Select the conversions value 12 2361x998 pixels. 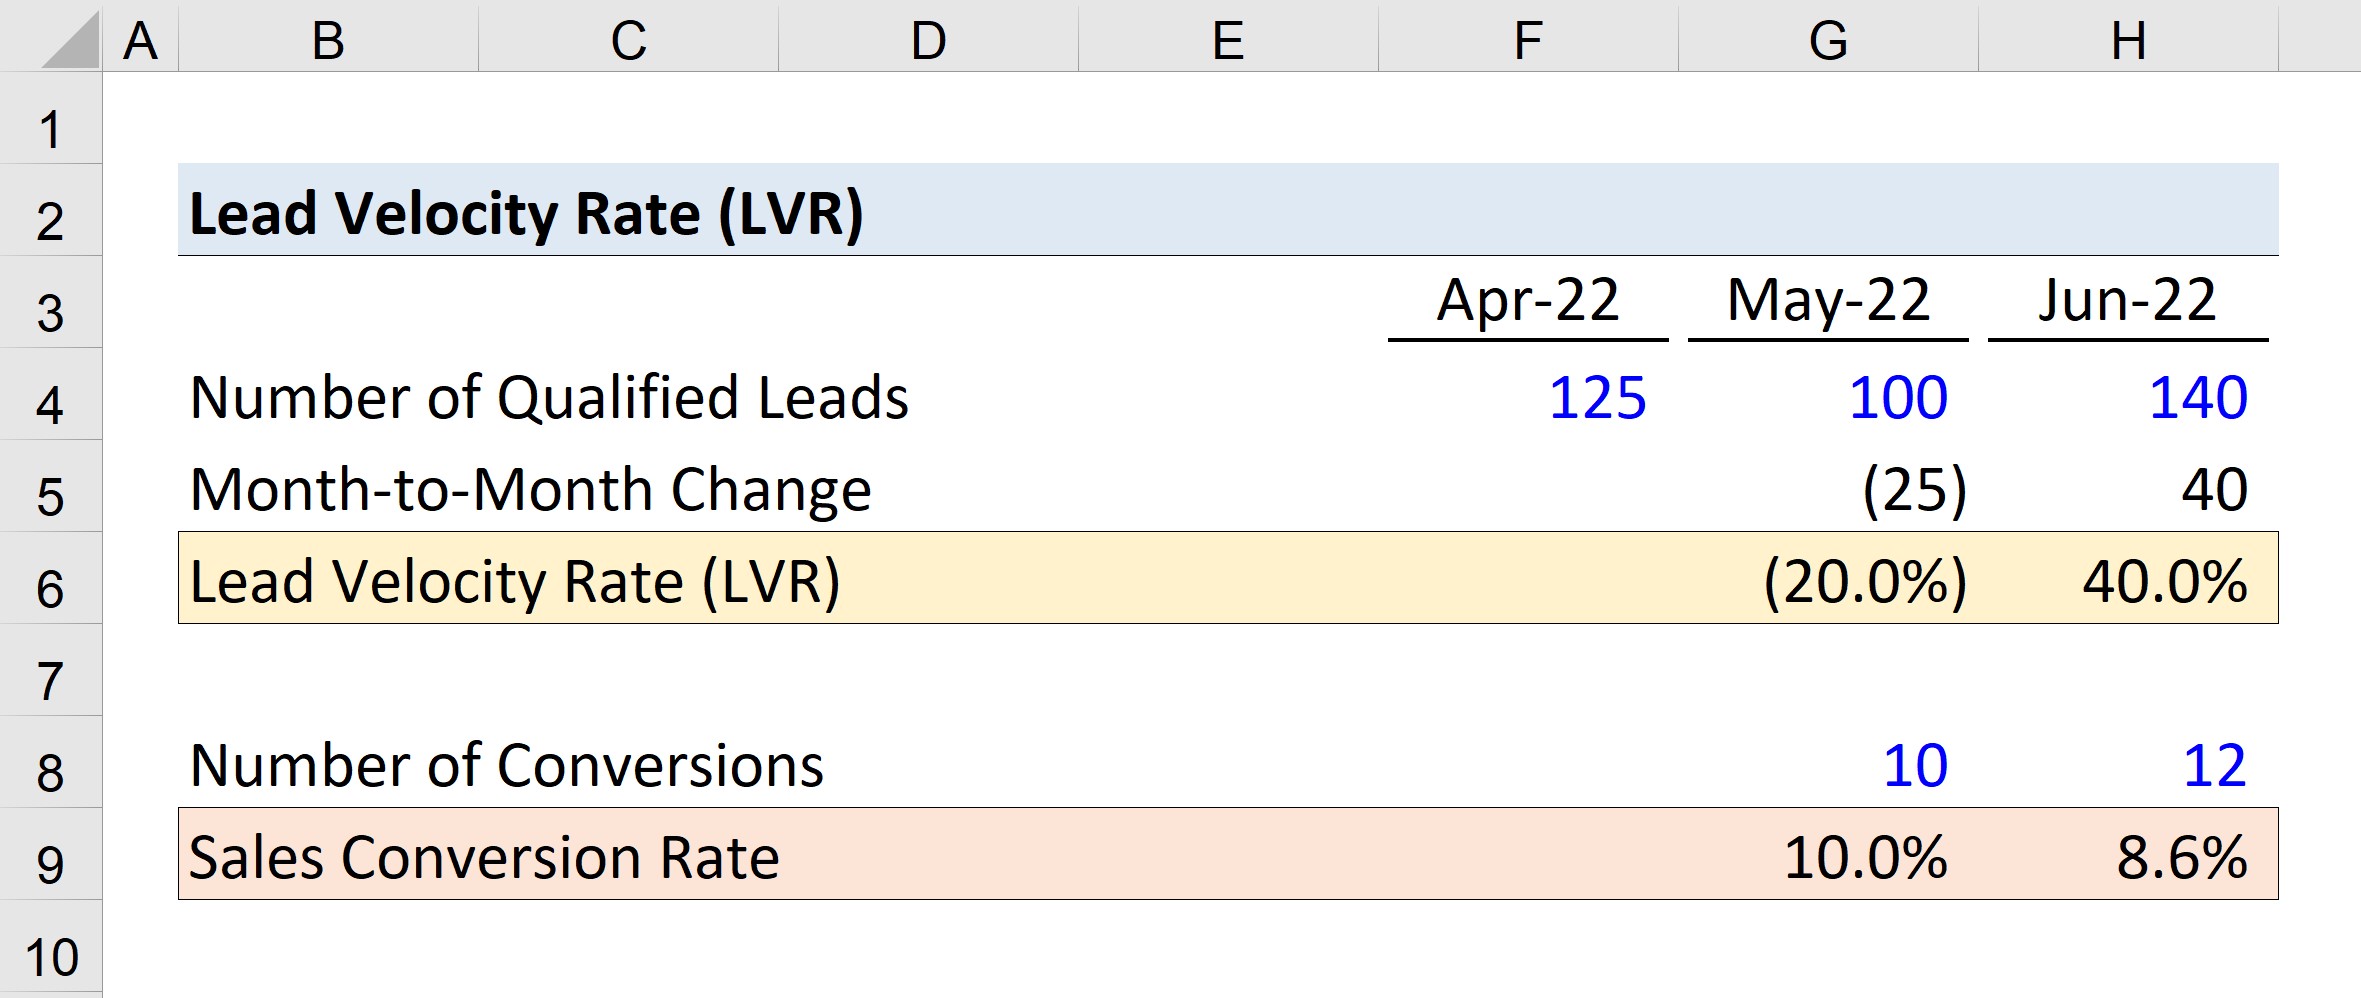tap(2214, 766)
